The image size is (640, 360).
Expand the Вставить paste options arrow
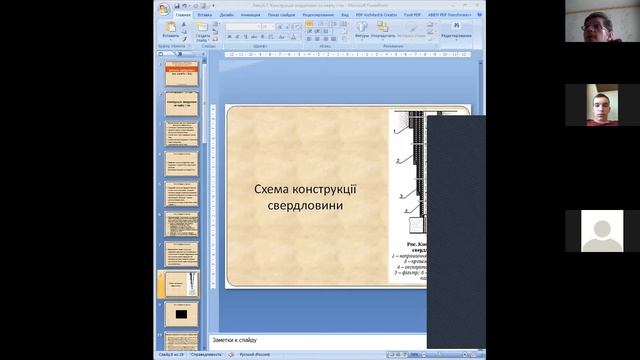pyautogui.click(x=170, y=40)
